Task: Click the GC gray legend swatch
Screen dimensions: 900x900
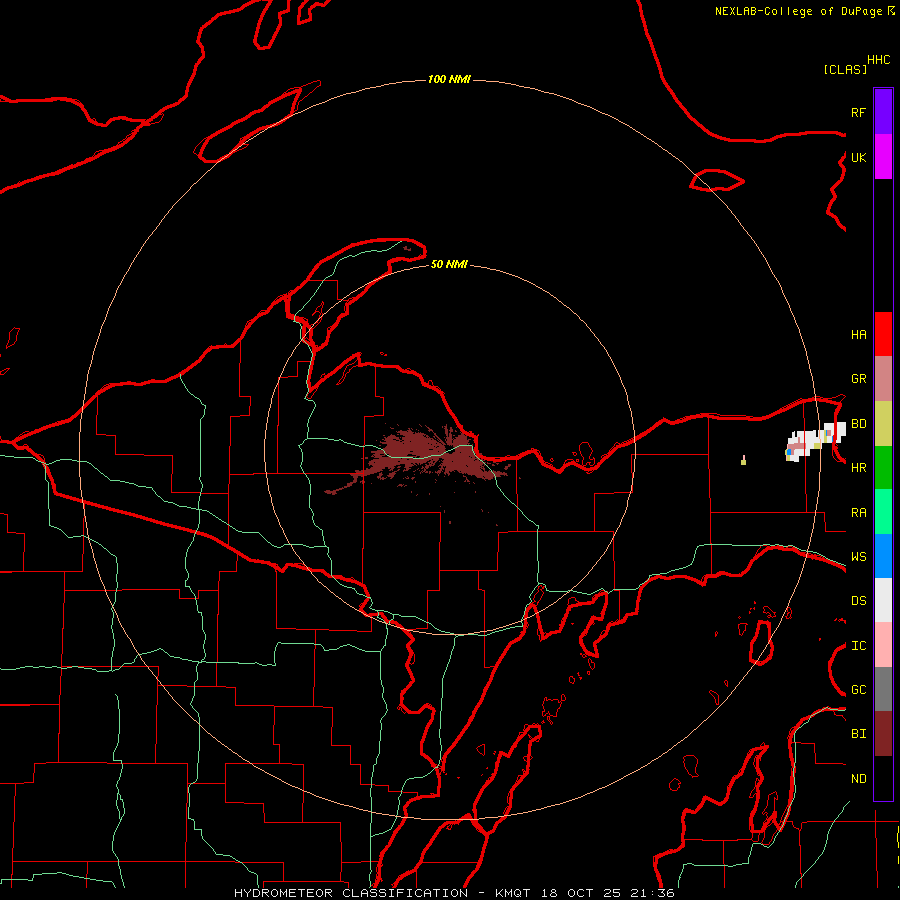Action: [883, 689]
